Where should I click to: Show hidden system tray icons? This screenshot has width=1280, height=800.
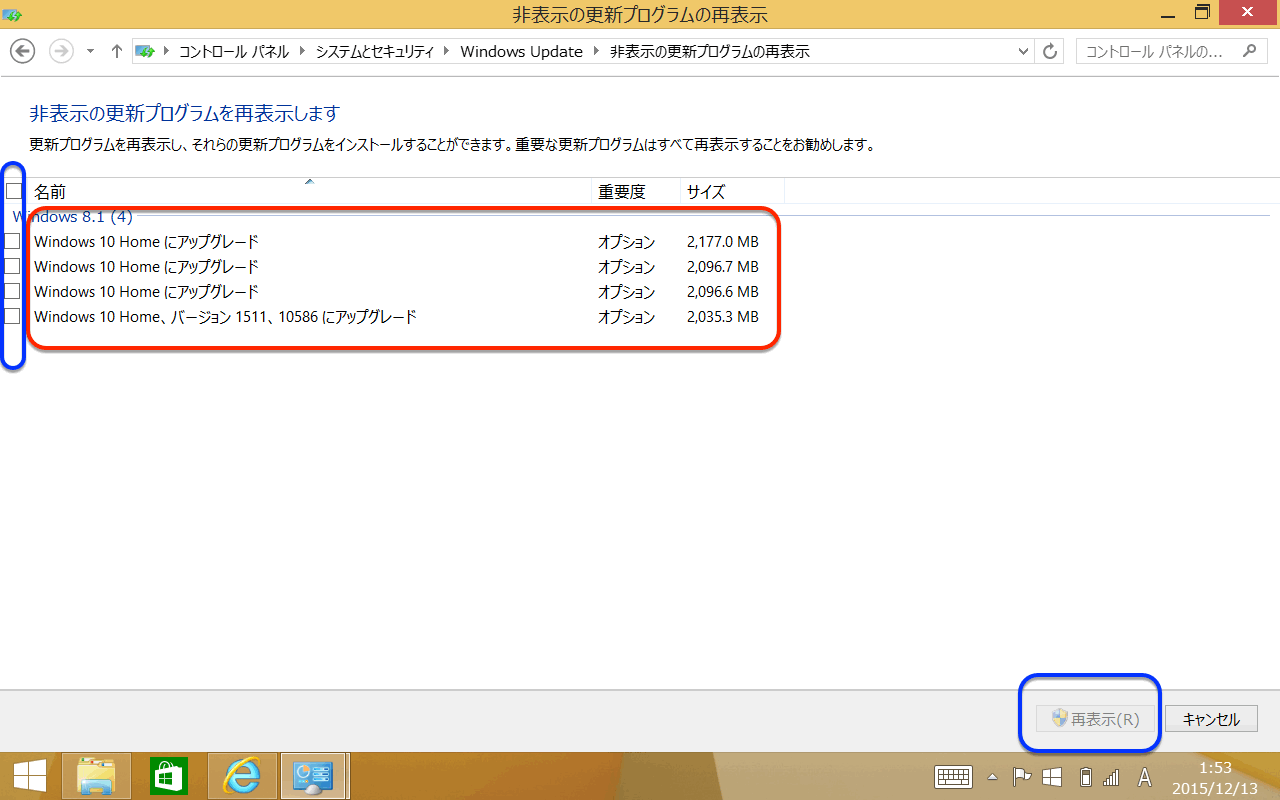(x=992, y=777)
